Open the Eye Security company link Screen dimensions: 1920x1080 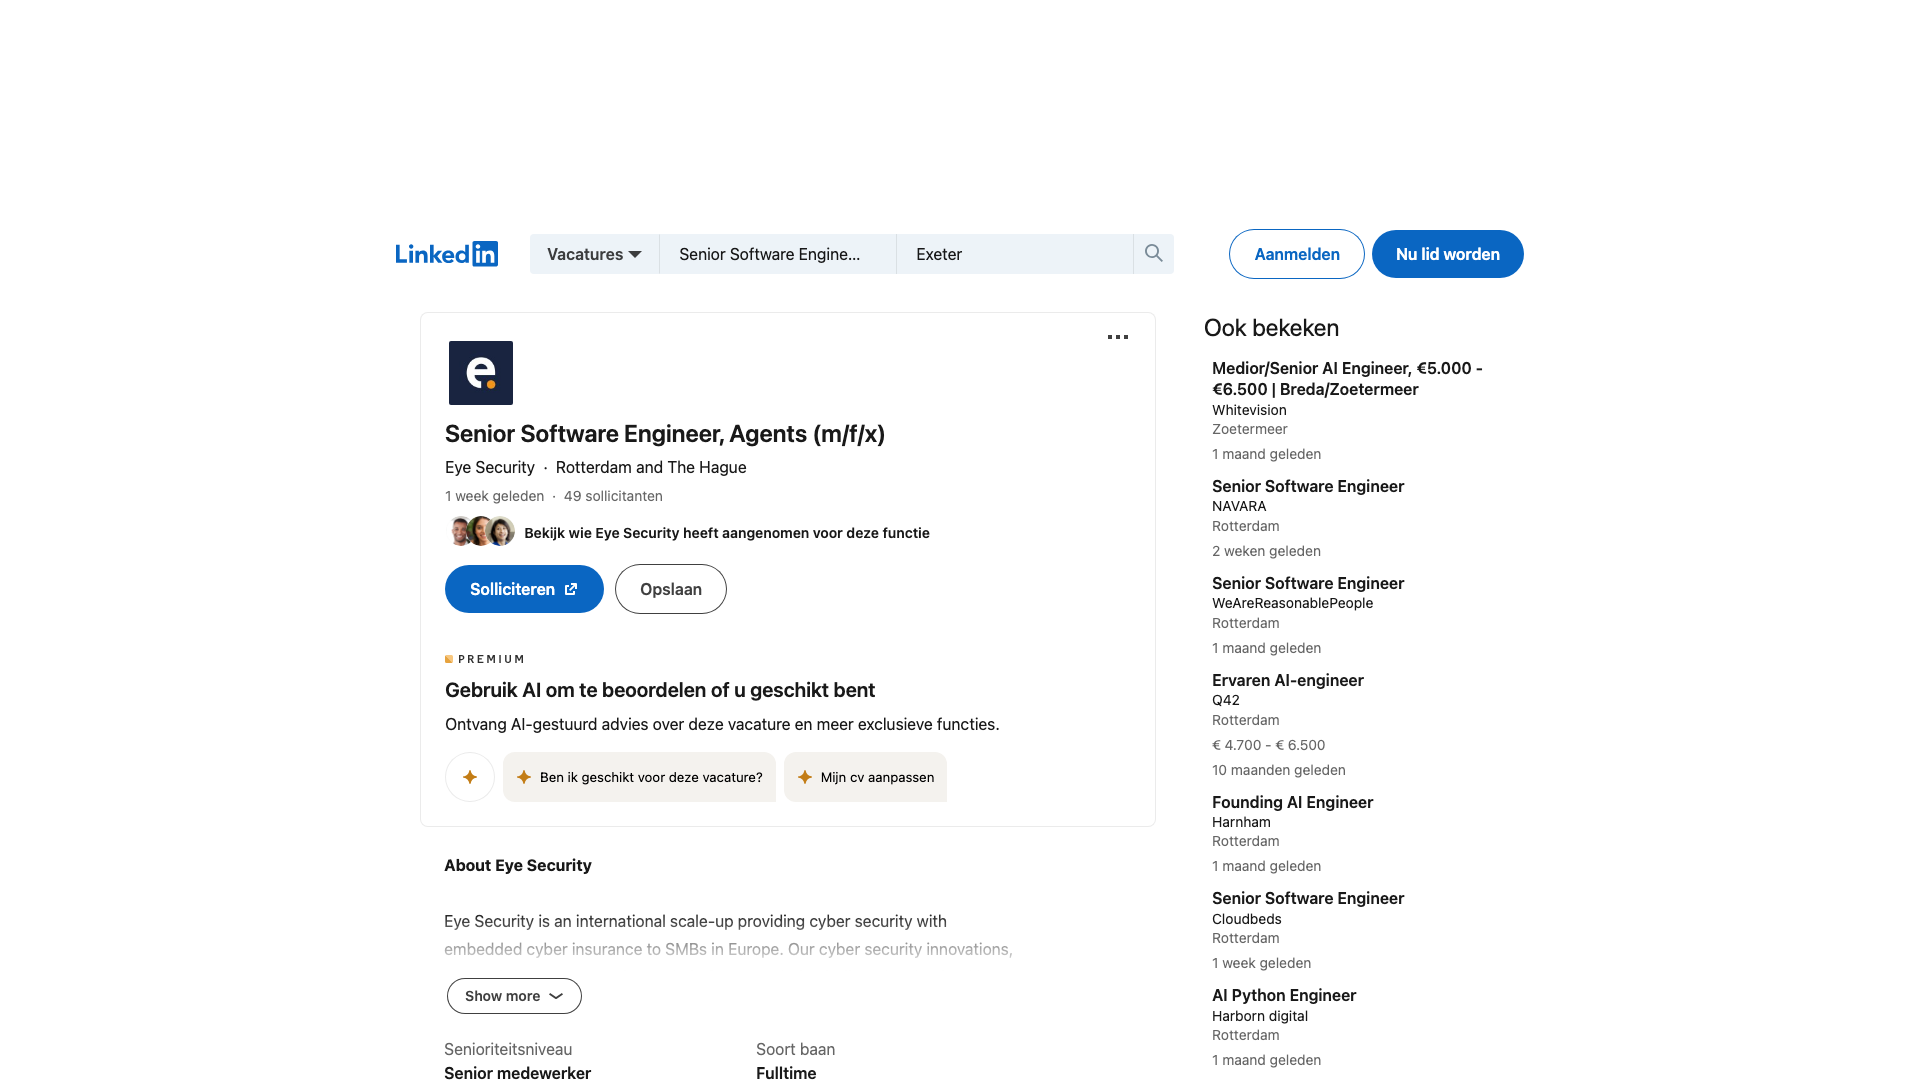pos(490,467)
